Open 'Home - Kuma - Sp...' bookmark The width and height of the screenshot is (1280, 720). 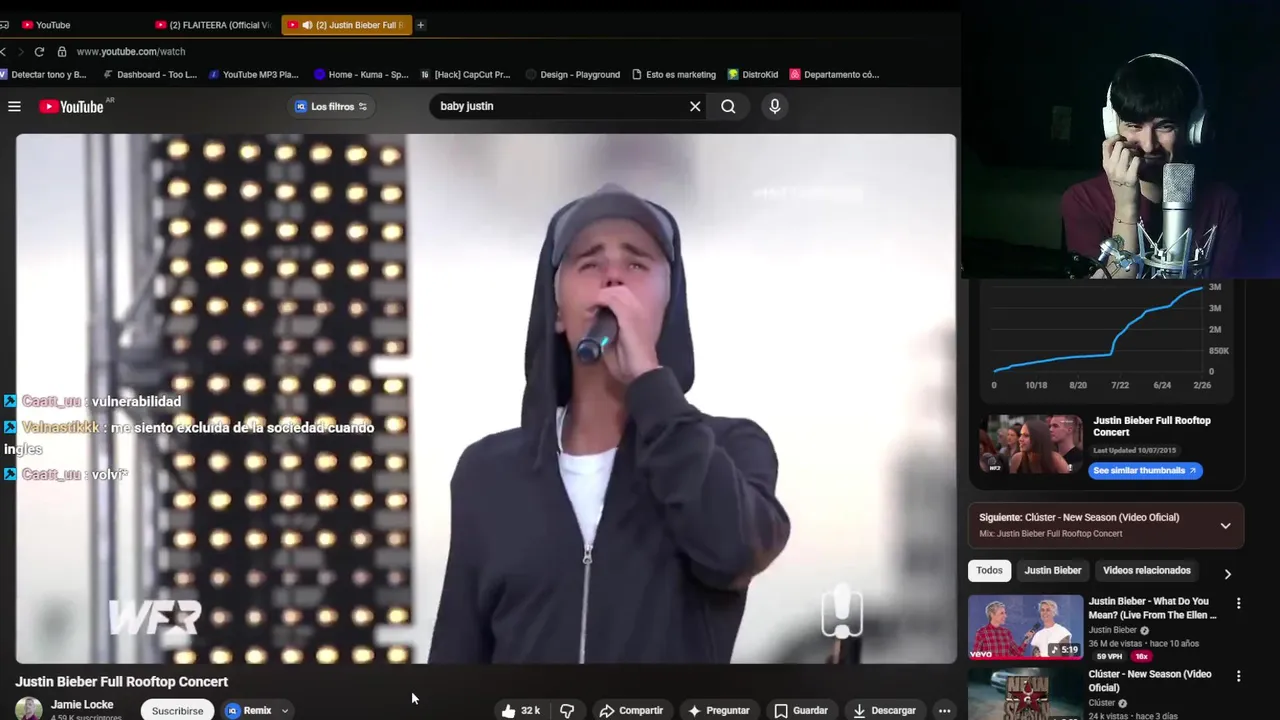coord(361,74)
